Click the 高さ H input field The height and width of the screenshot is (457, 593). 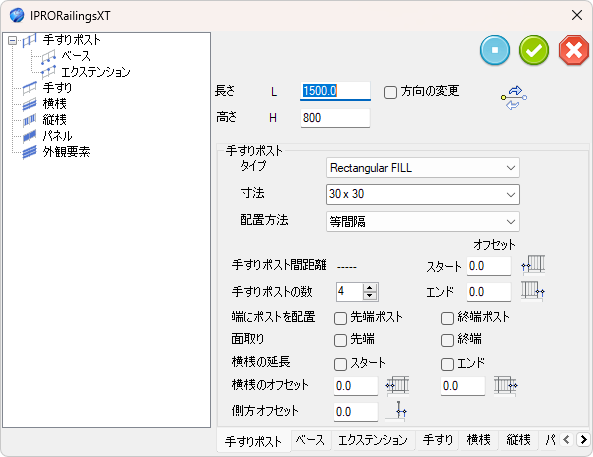335,118
